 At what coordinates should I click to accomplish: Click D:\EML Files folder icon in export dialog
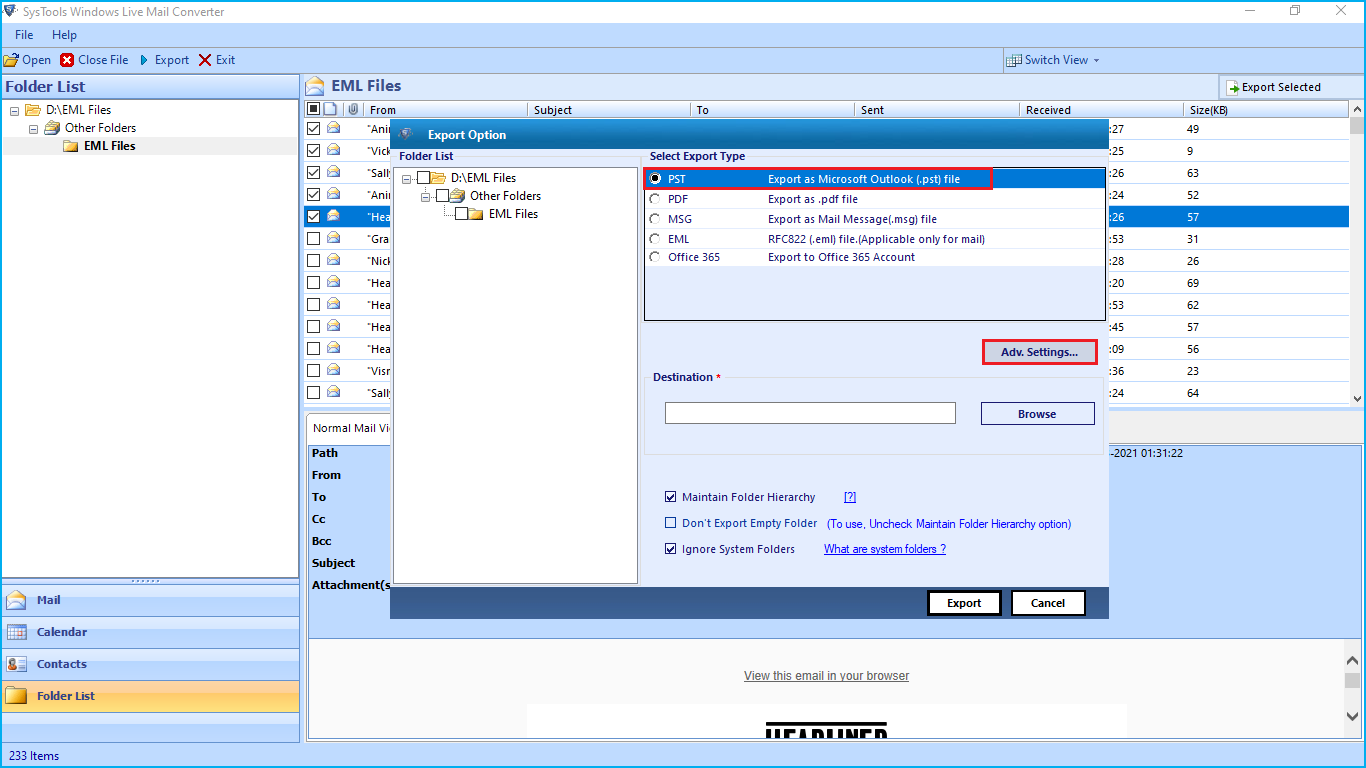pyautogui.click(x=438, y=178)
